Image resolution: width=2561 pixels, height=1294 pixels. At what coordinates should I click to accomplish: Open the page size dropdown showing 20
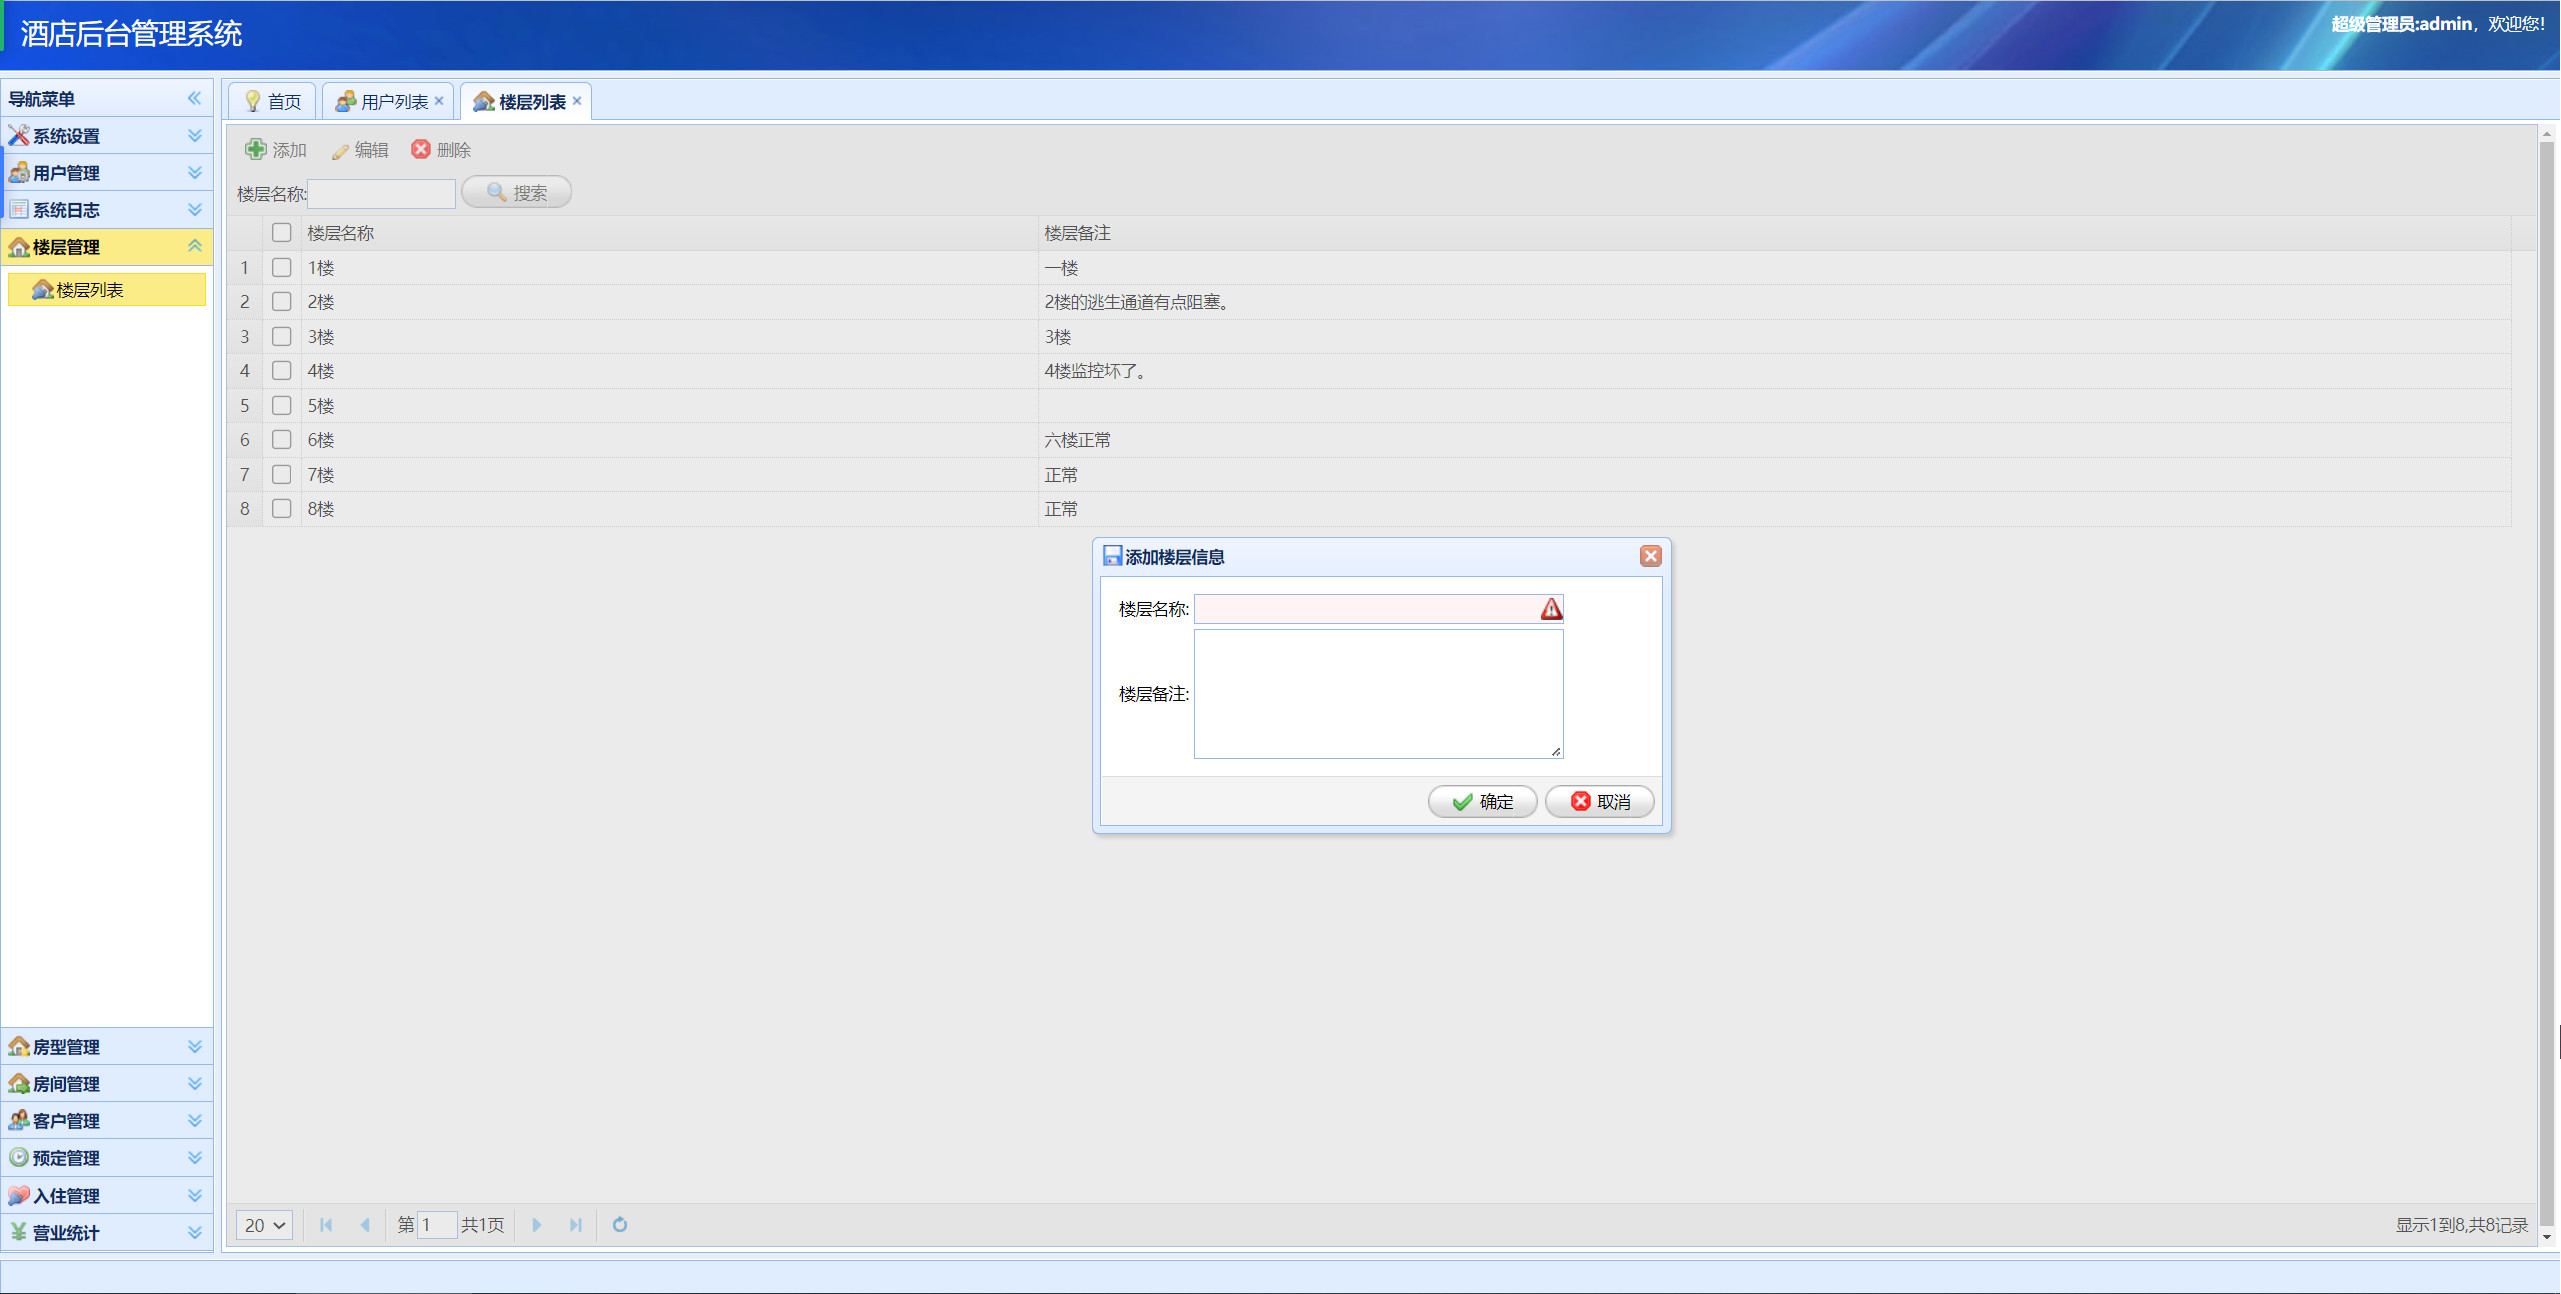(263, 1225)
